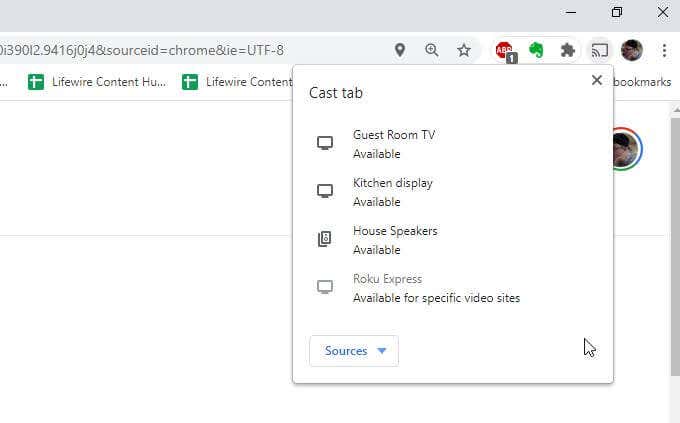Click the page vertical scrollbar

[x=673, y=250]
